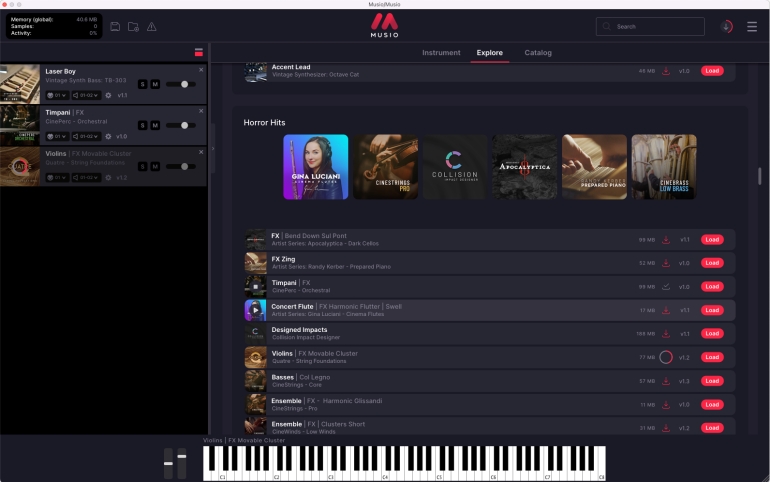The width and height of the screenshot is (770, 482).
Task: Click the pitch bend wheel
Action: [168, 463]
